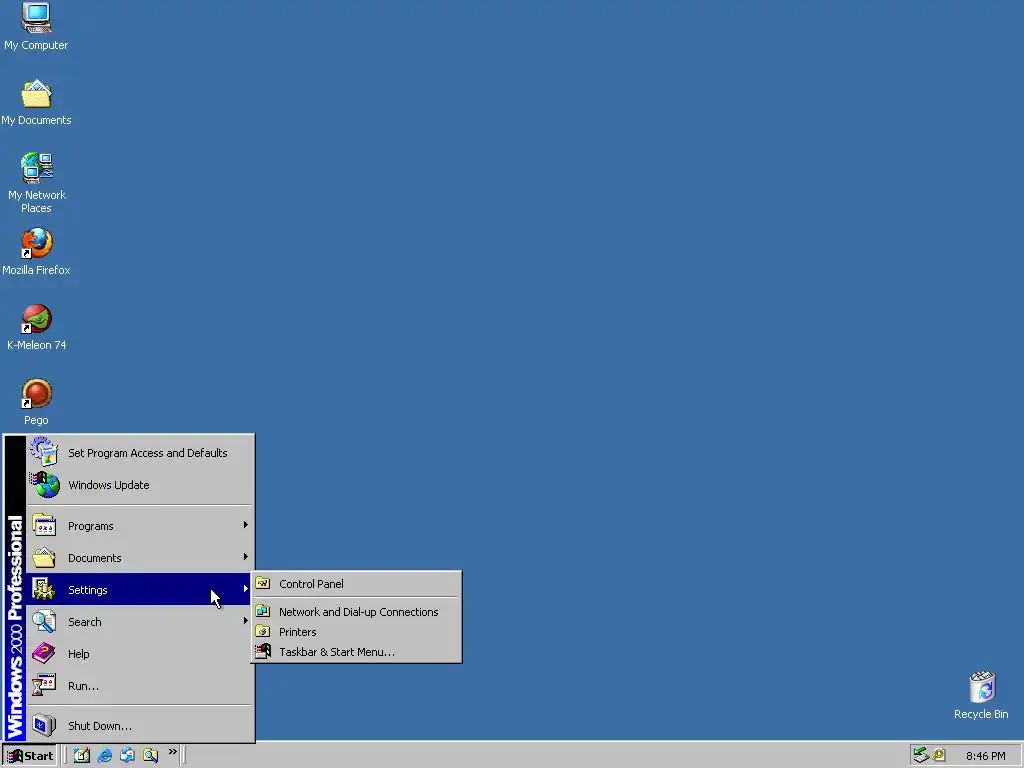Open Printers from the Settings submenu

point(357,632)
